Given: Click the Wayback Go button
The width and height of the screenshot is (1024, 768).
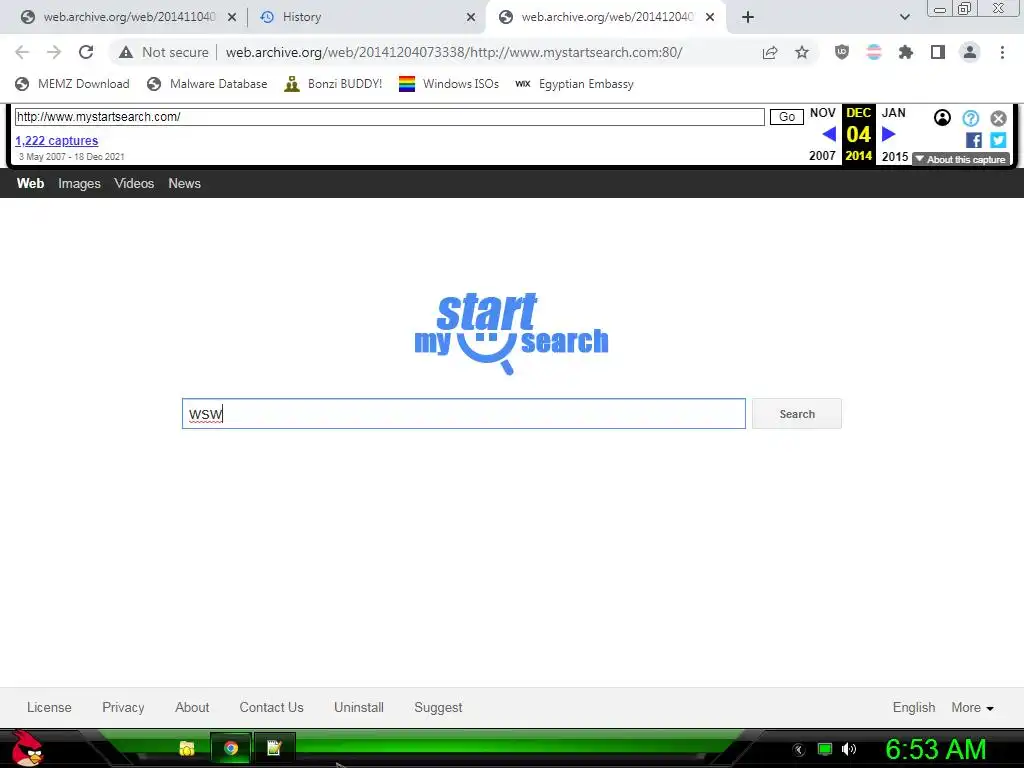Looking at the screenshot, I should coord(786,117).
